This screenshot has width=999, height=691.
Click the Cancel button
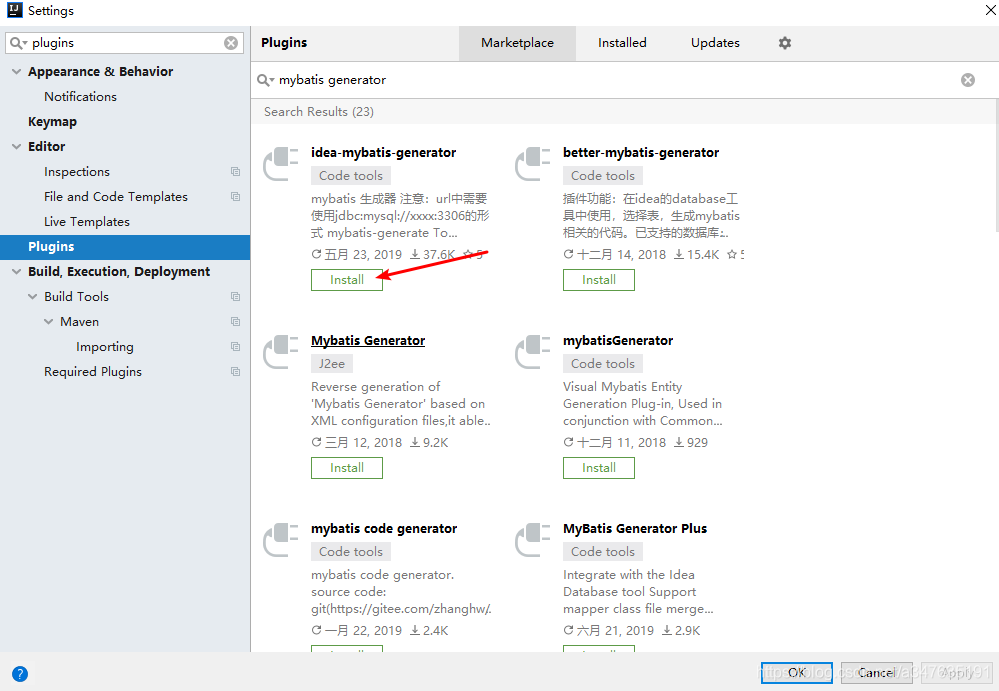pyautogui.click(x=876, y=673)
